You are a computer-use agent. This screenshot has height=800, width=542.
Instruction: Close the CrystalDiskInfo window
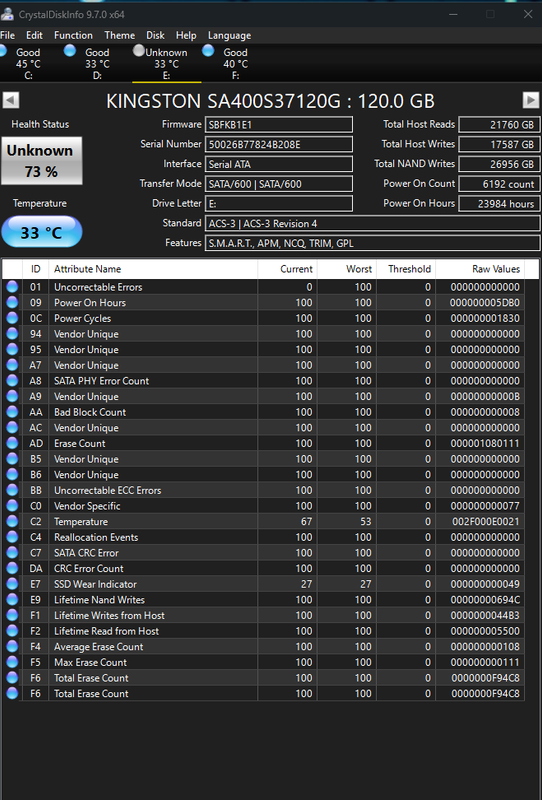coord(528,14)
